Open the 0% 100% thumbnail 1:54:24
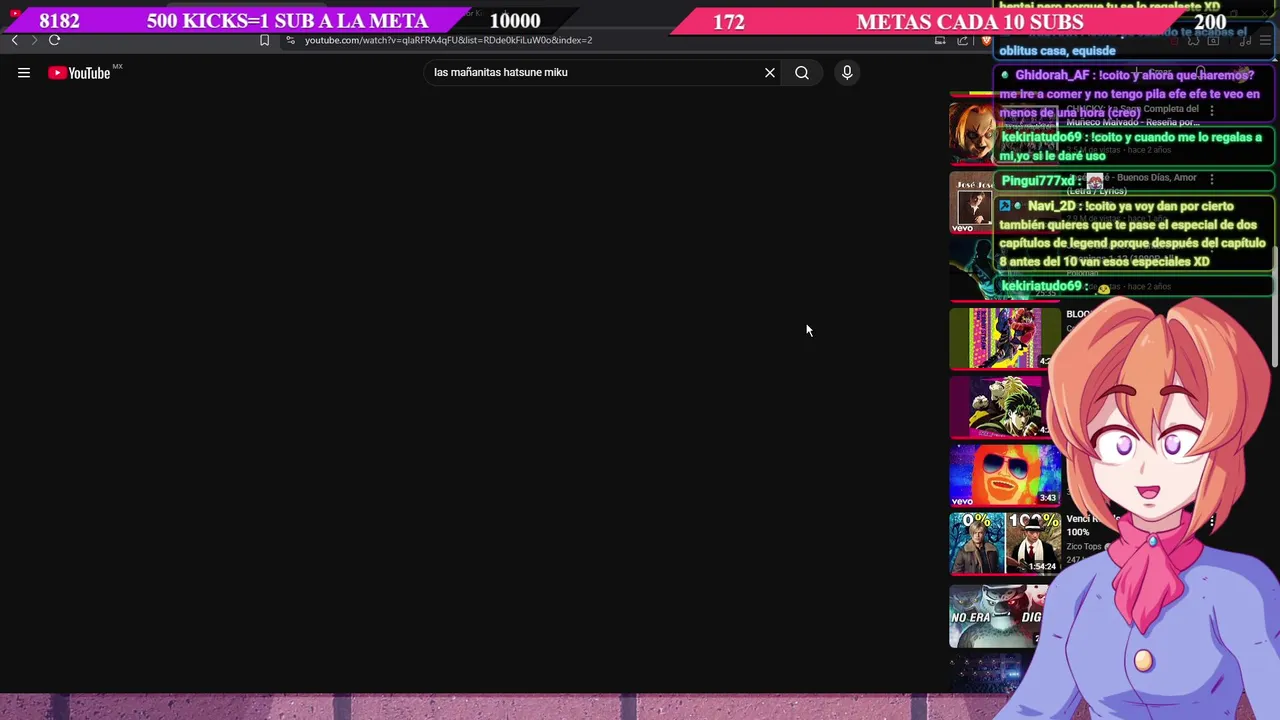Viewport: 1280px width, 720px height. (x=1004, y=544)
